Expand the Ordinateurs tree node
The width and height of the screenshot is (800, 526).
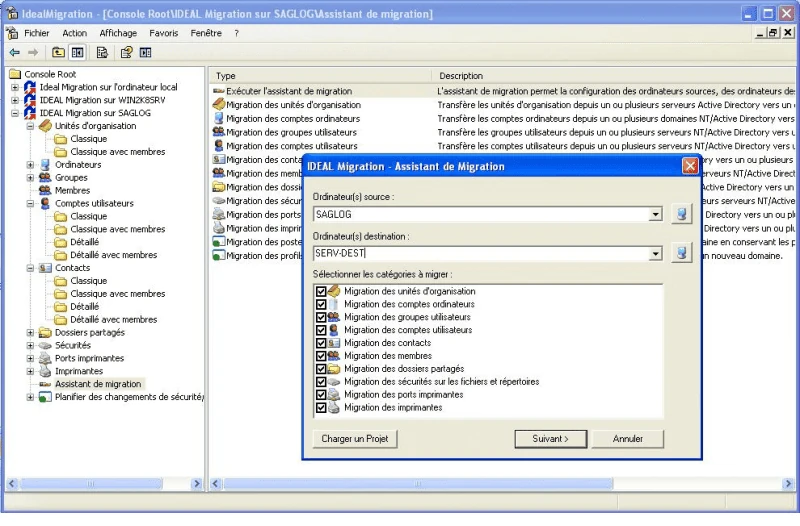30,164
